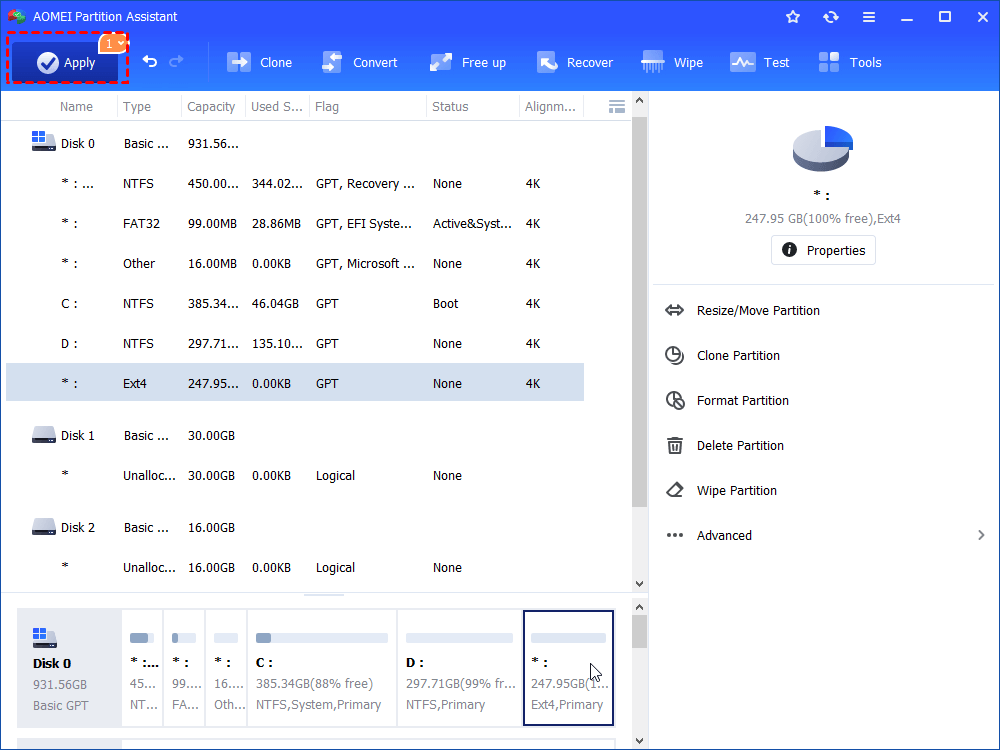Click disk map scrollbar down arrow

pos(640,740)
